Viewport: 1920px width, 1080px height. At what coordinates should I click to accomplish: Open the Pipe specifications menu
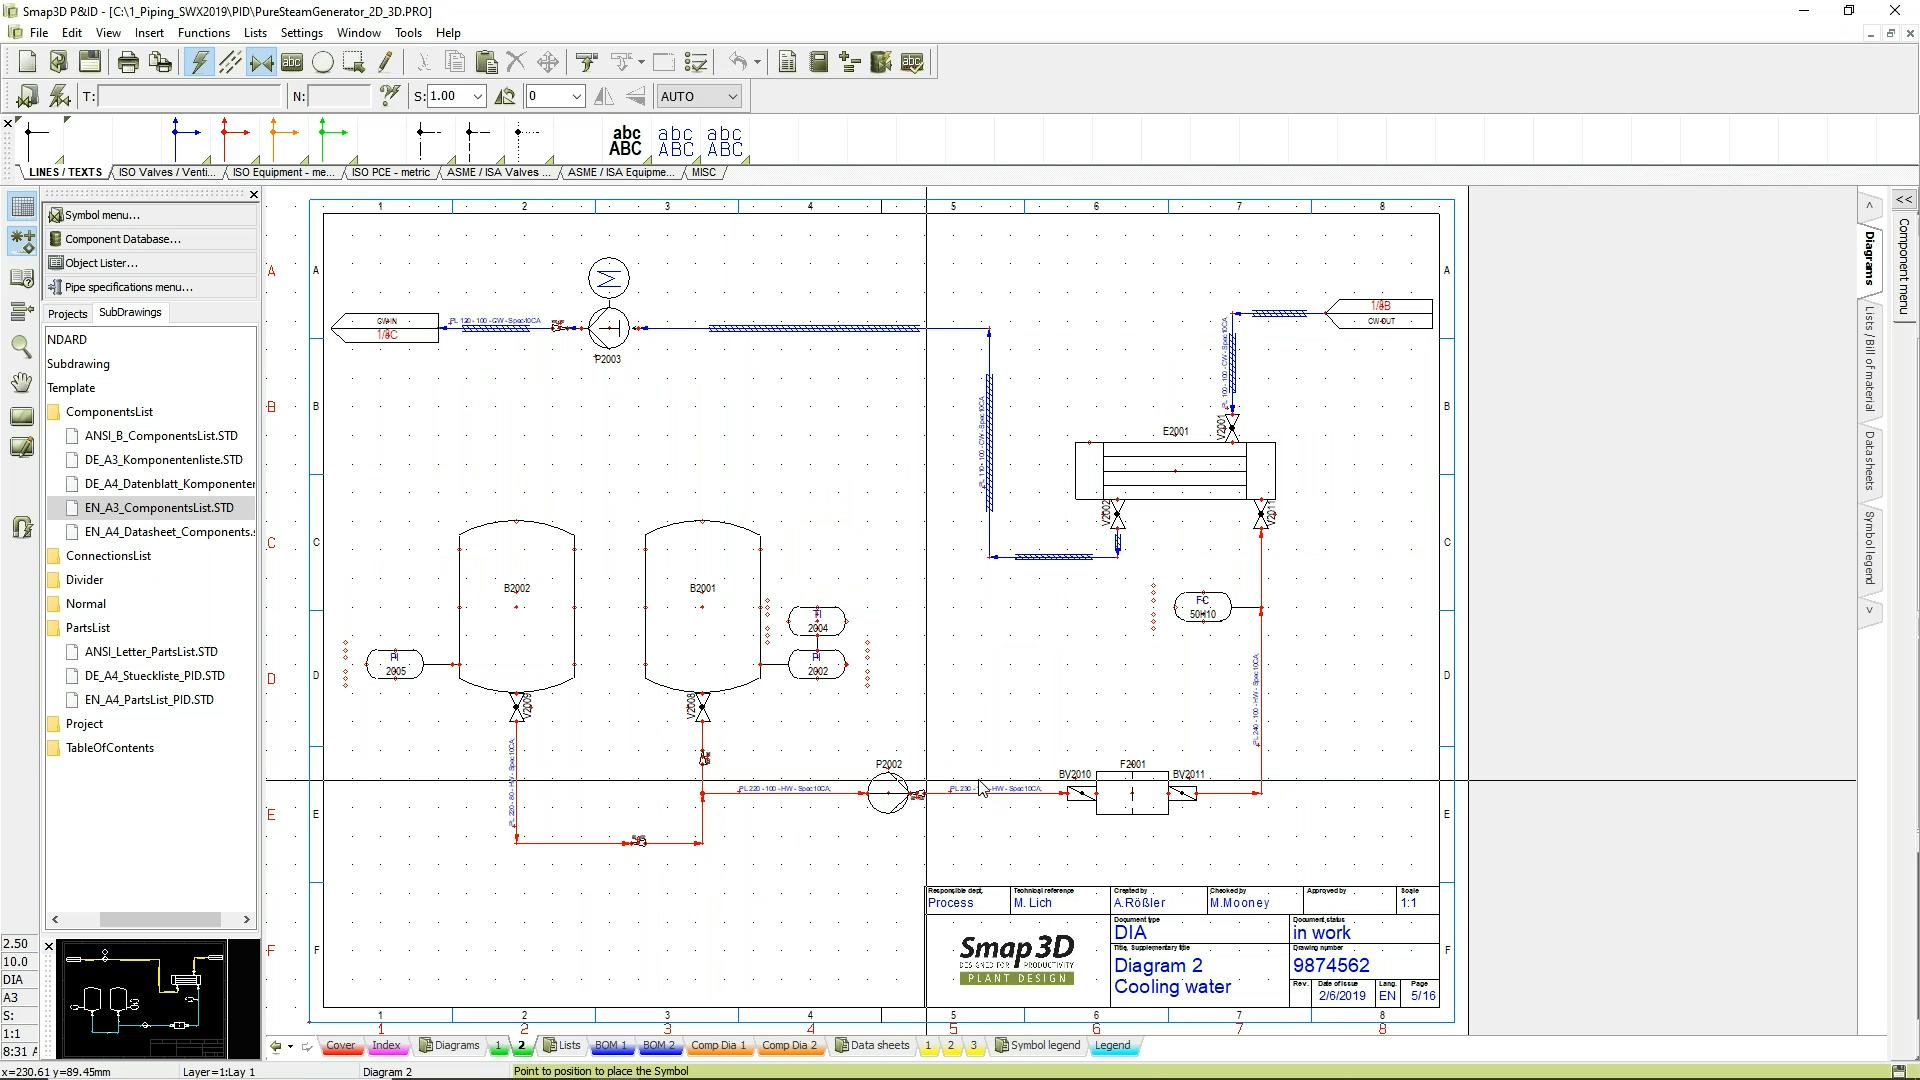127,287
